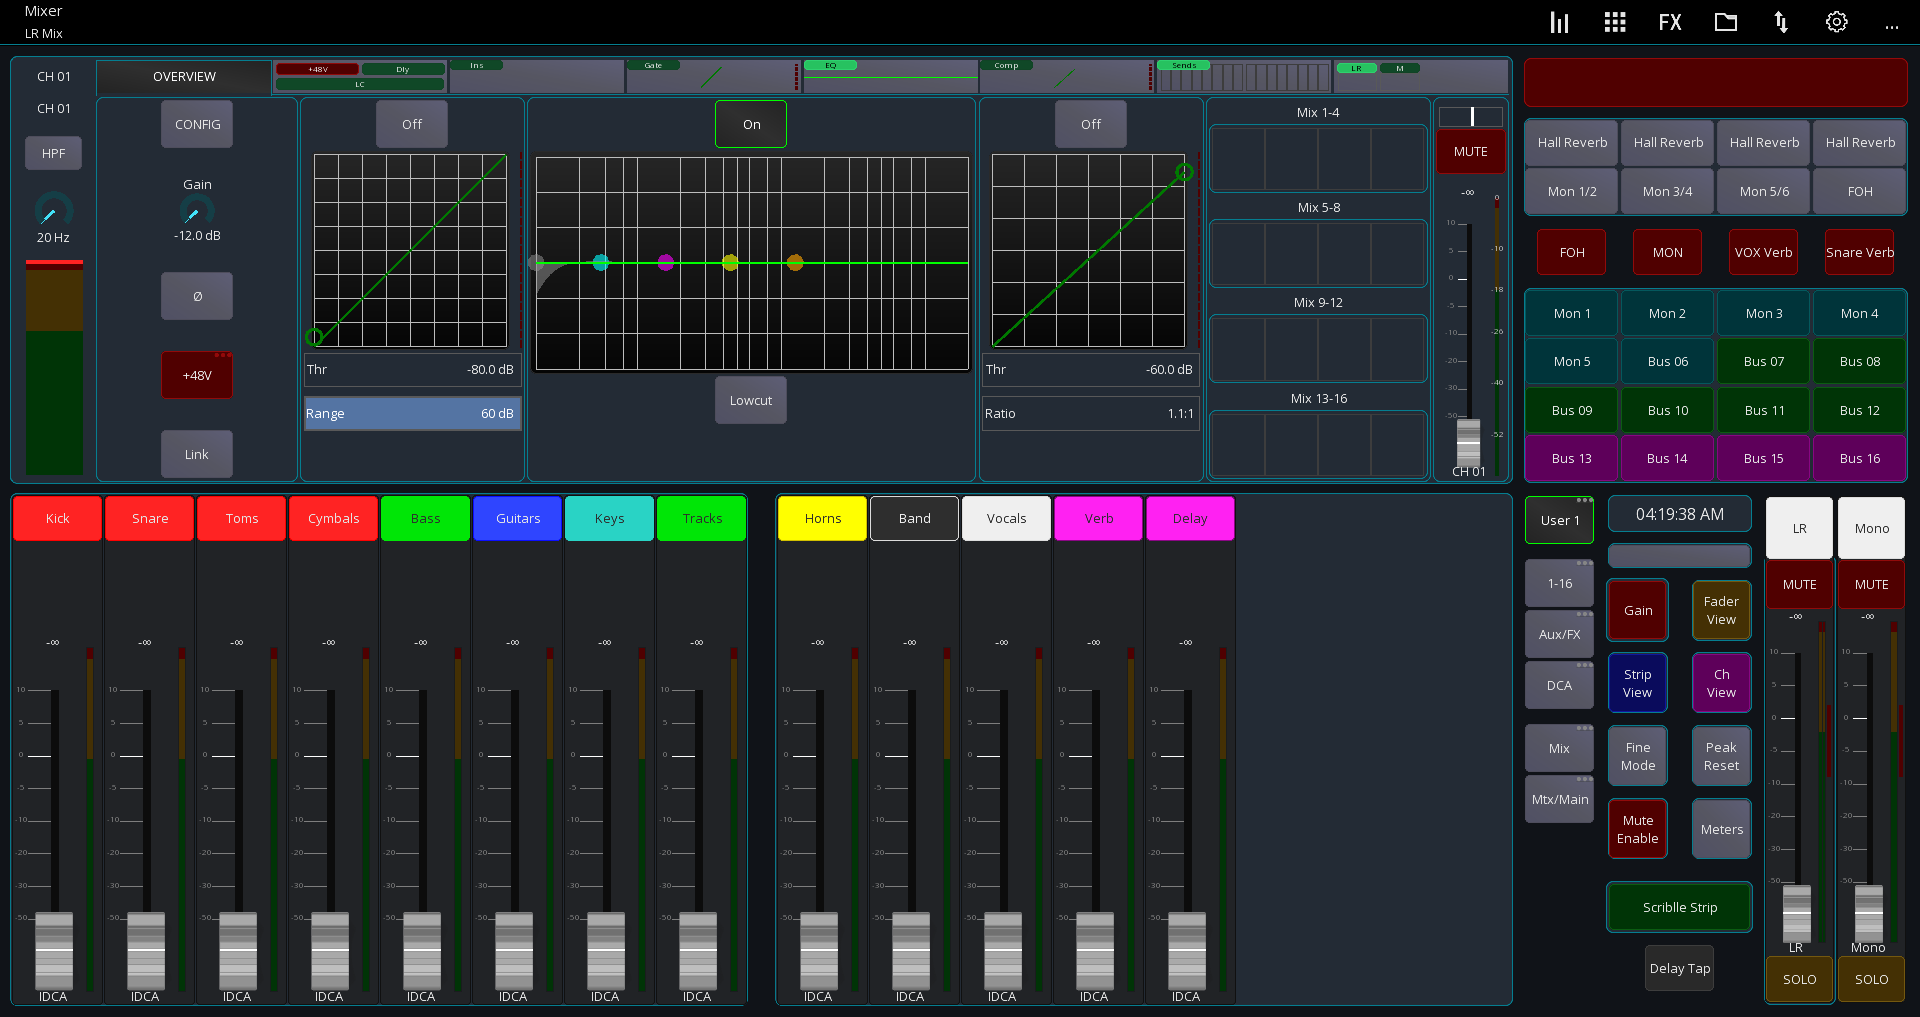Toggle the phase invert Ø button

[x=197, y=296]
